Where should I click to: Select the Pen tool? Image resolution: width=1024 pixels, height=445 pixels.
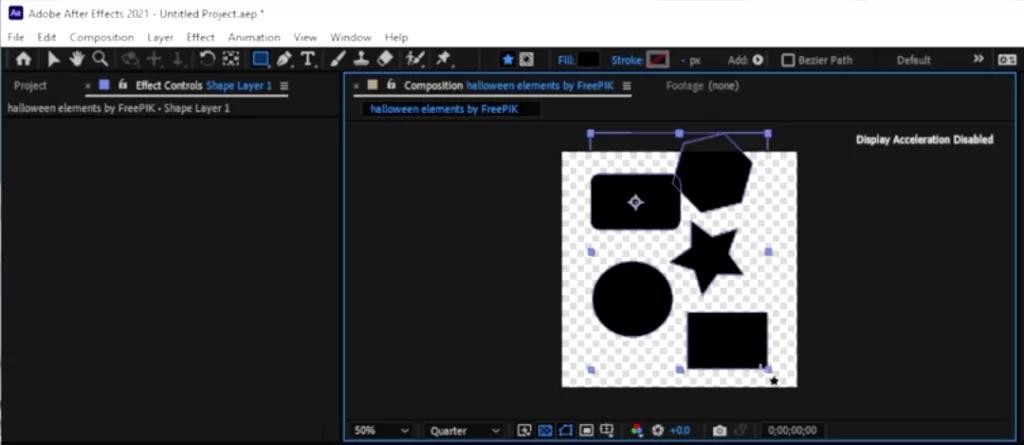(284, 59)
